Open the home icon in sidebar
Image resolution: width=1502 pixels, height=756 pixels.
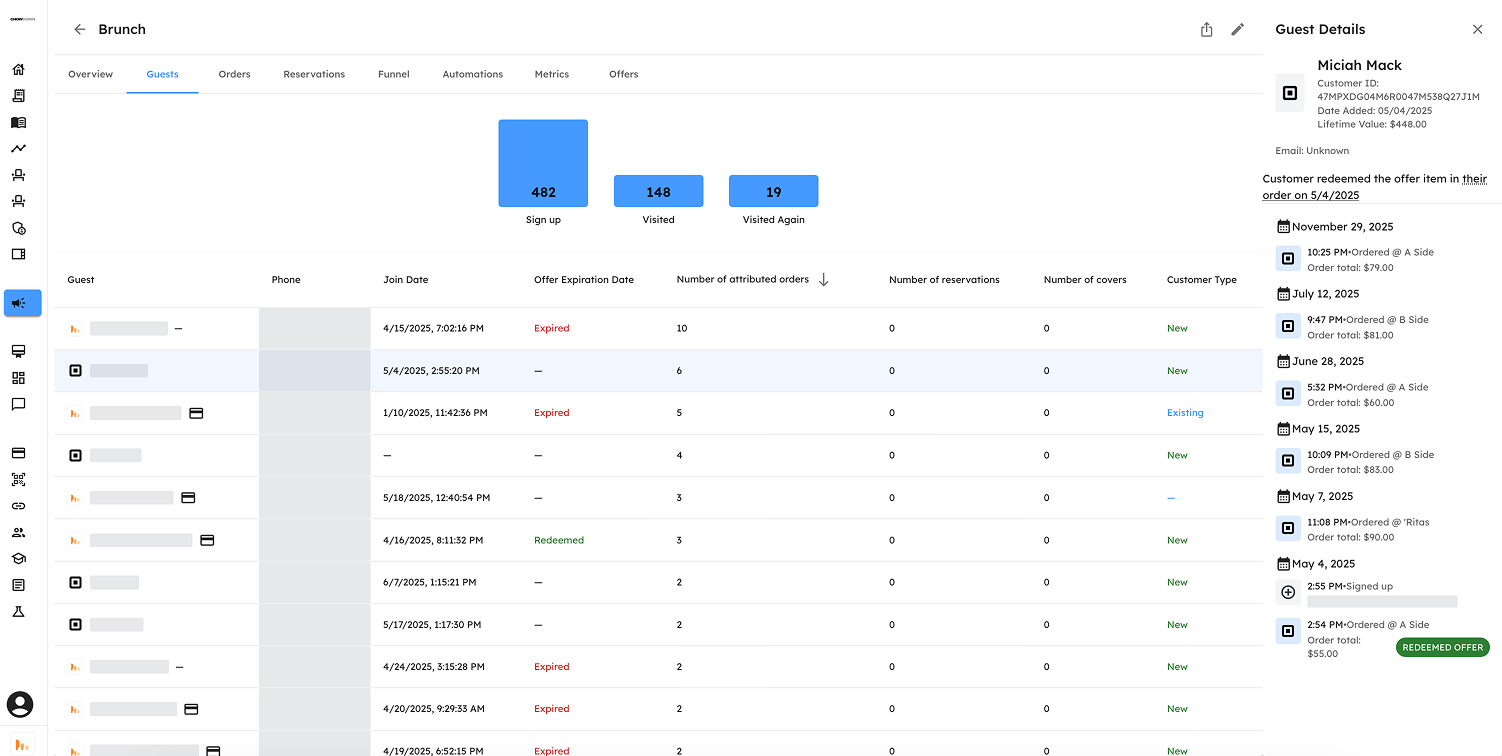18,70
